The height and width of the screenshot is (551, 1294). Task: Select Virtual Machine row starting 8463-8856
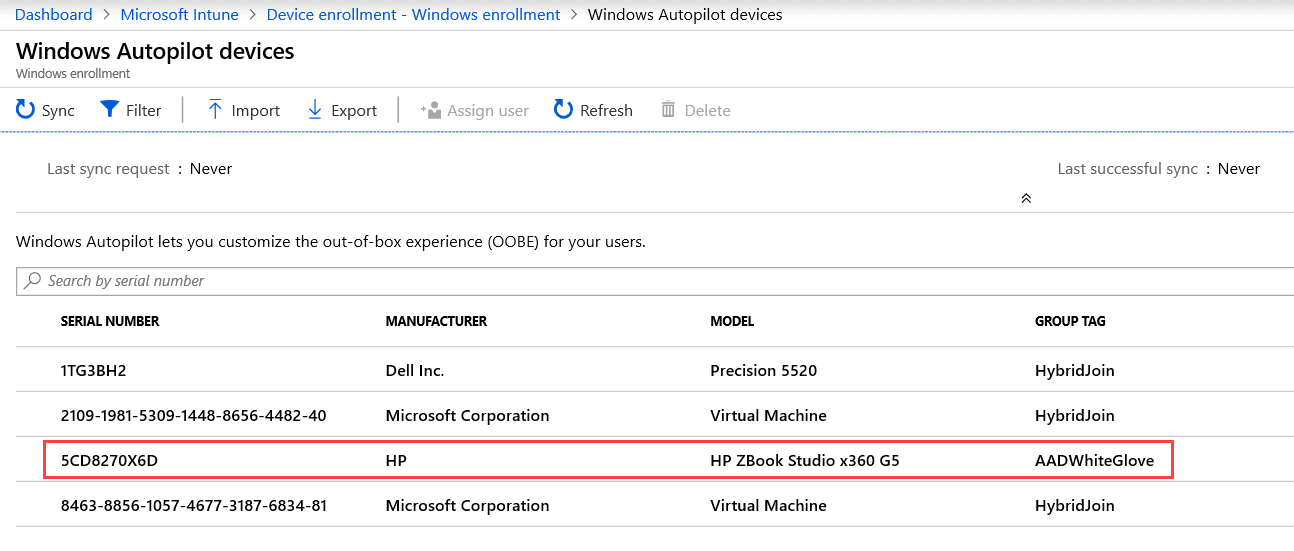tap(655, 505)
